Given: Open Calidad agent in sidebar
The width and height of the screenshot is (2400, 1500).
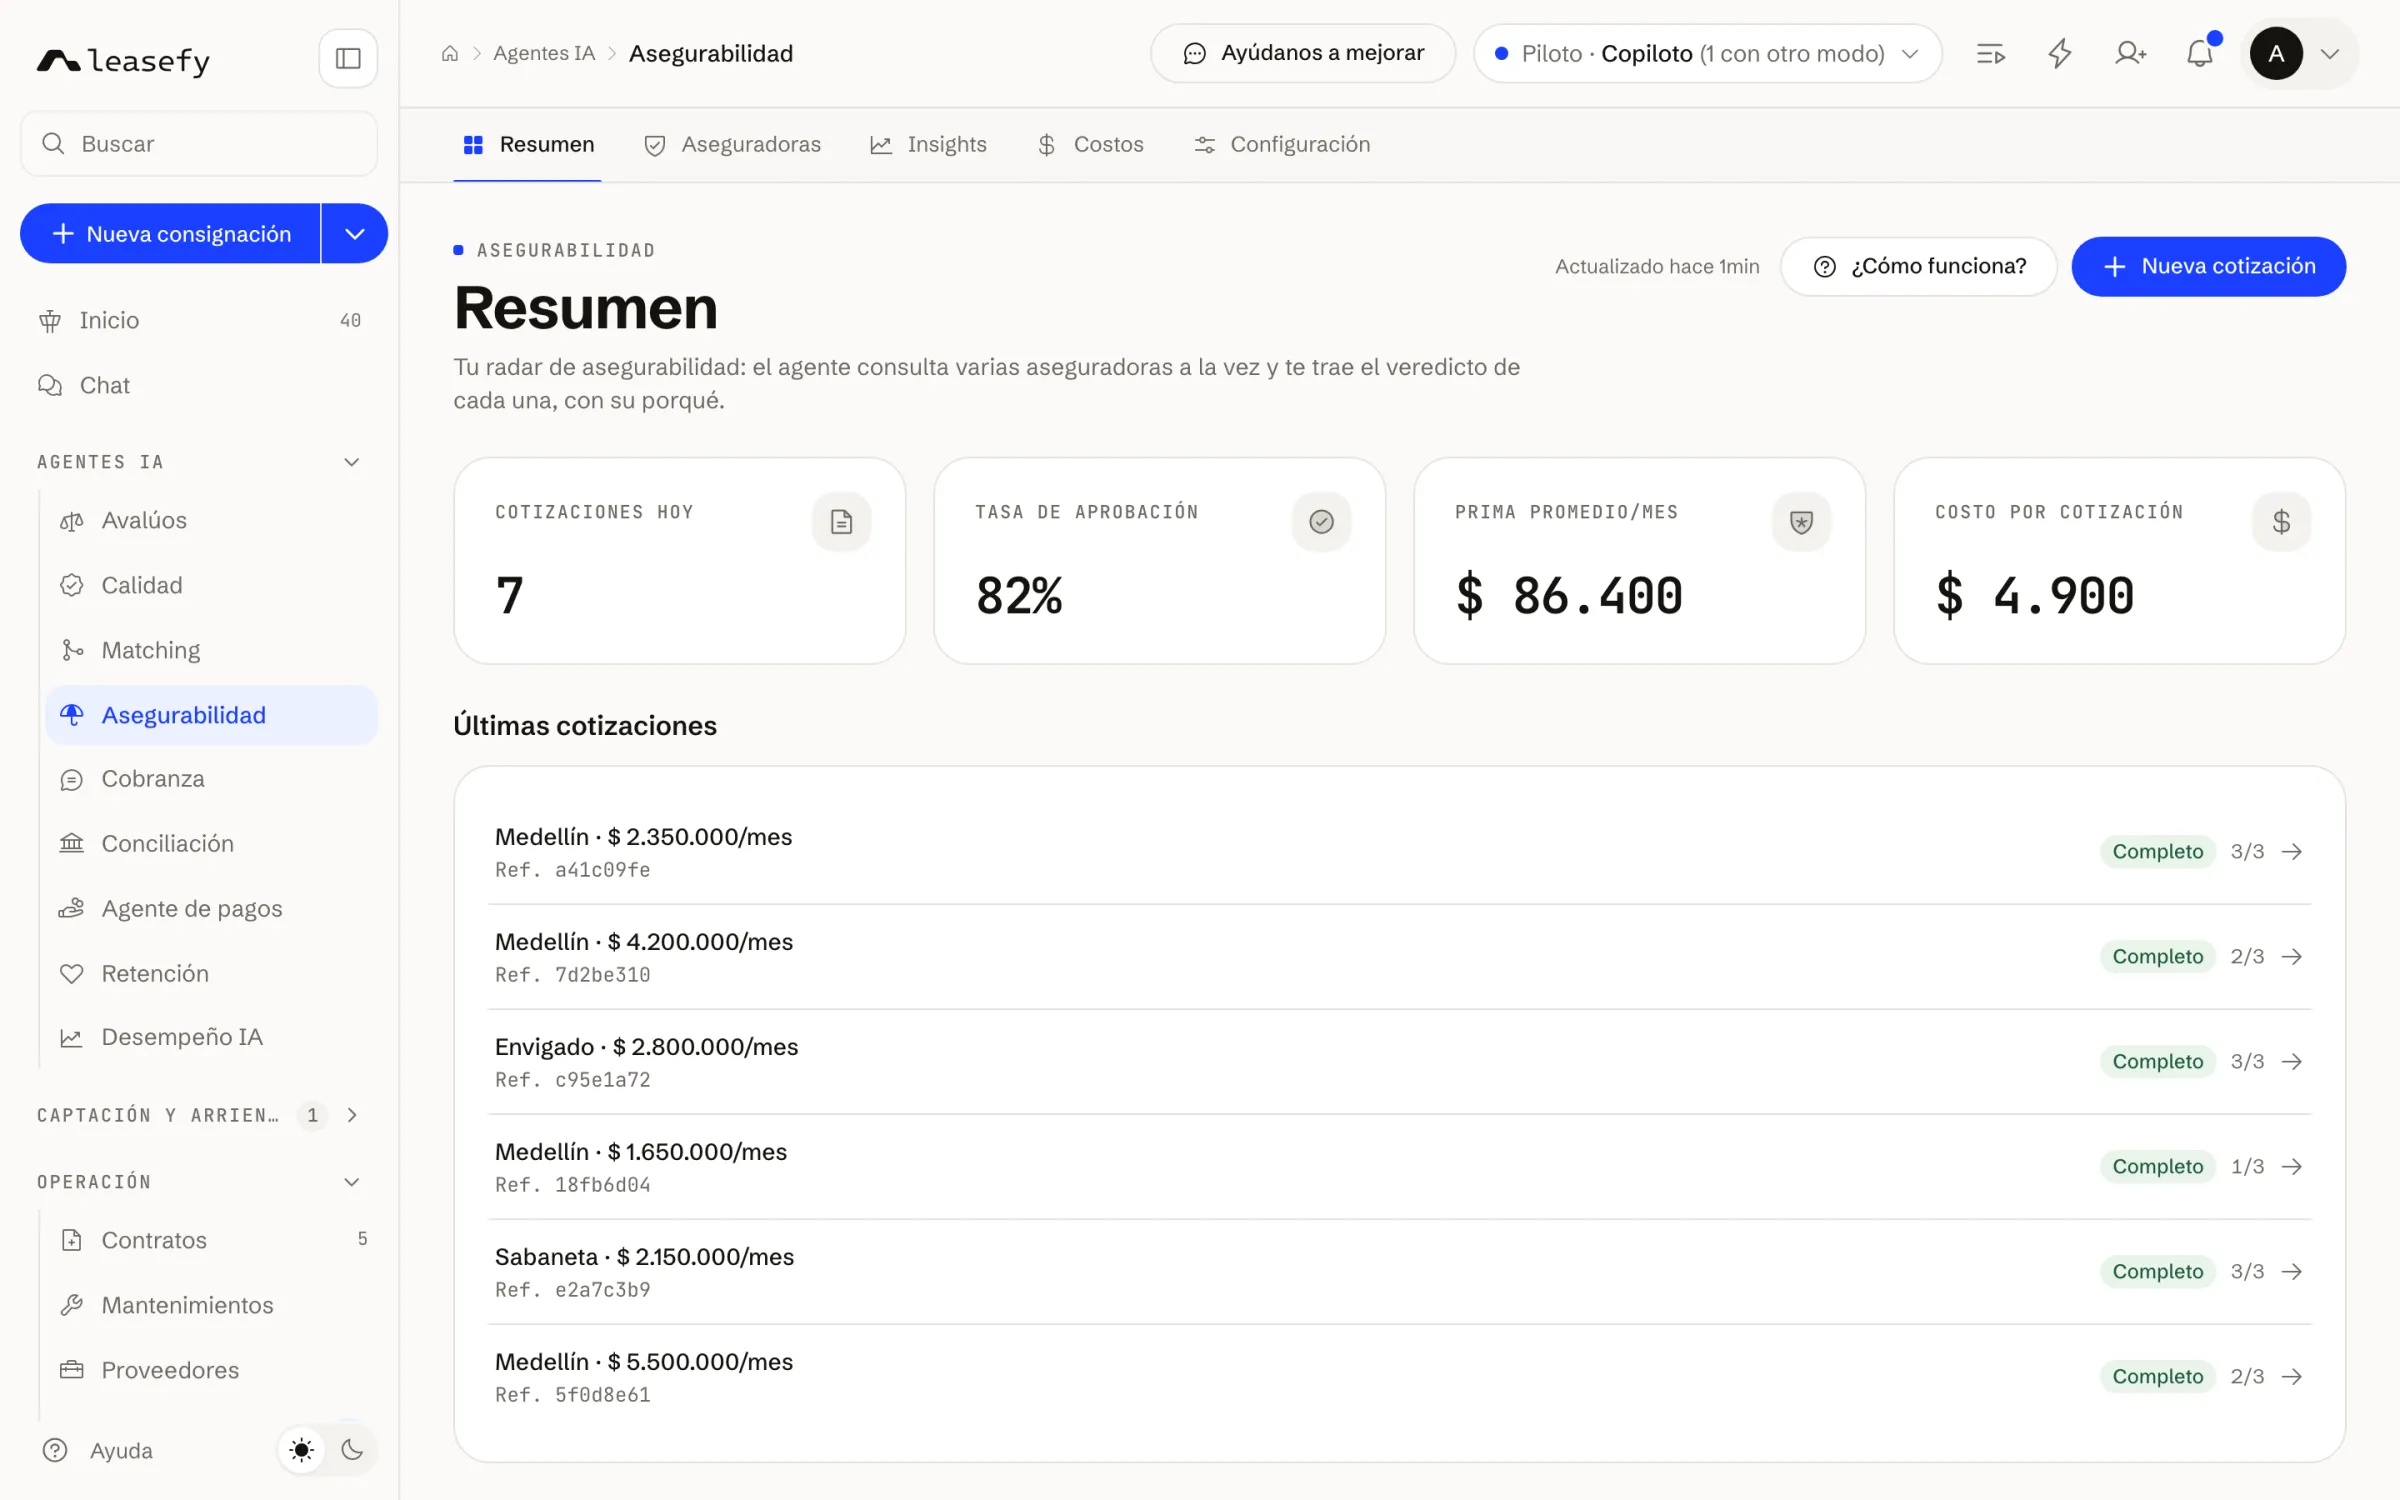Looking at the screenshot, I should point(211,586).
